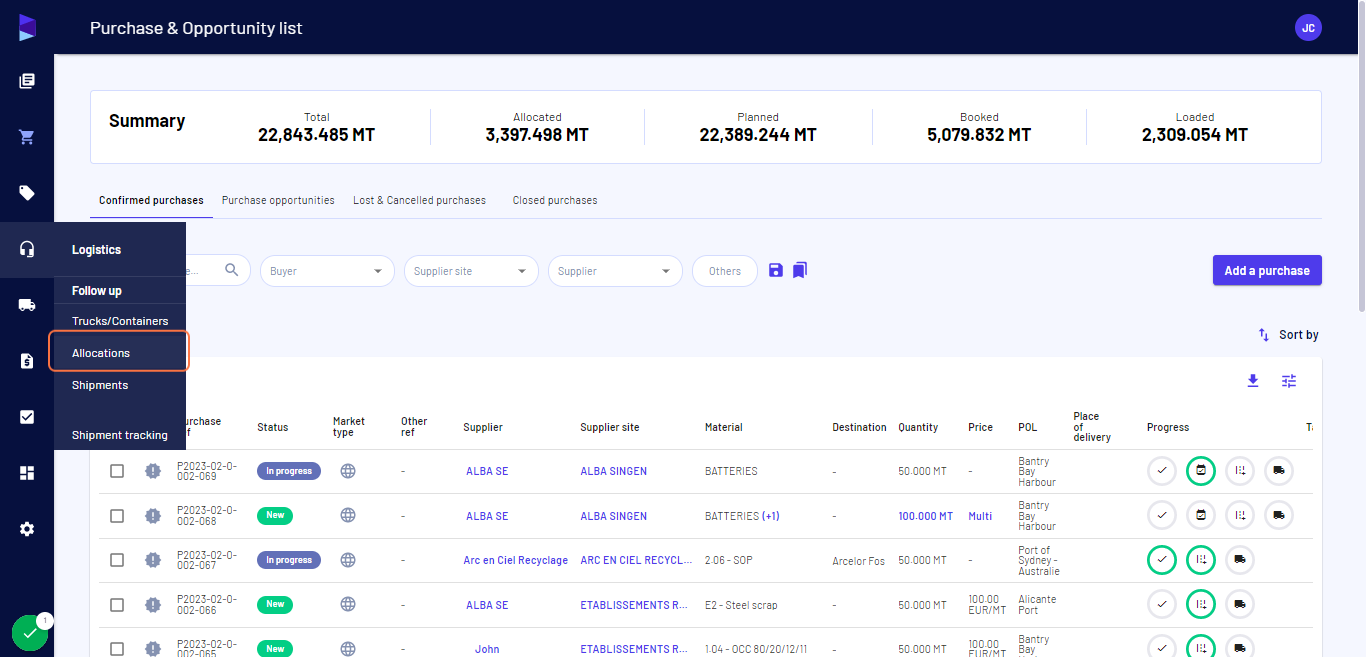Click calendar progress step for row 002-069
This screenshot has width=1366, height=657.
pyautogui.click(x=1201, y=471)
